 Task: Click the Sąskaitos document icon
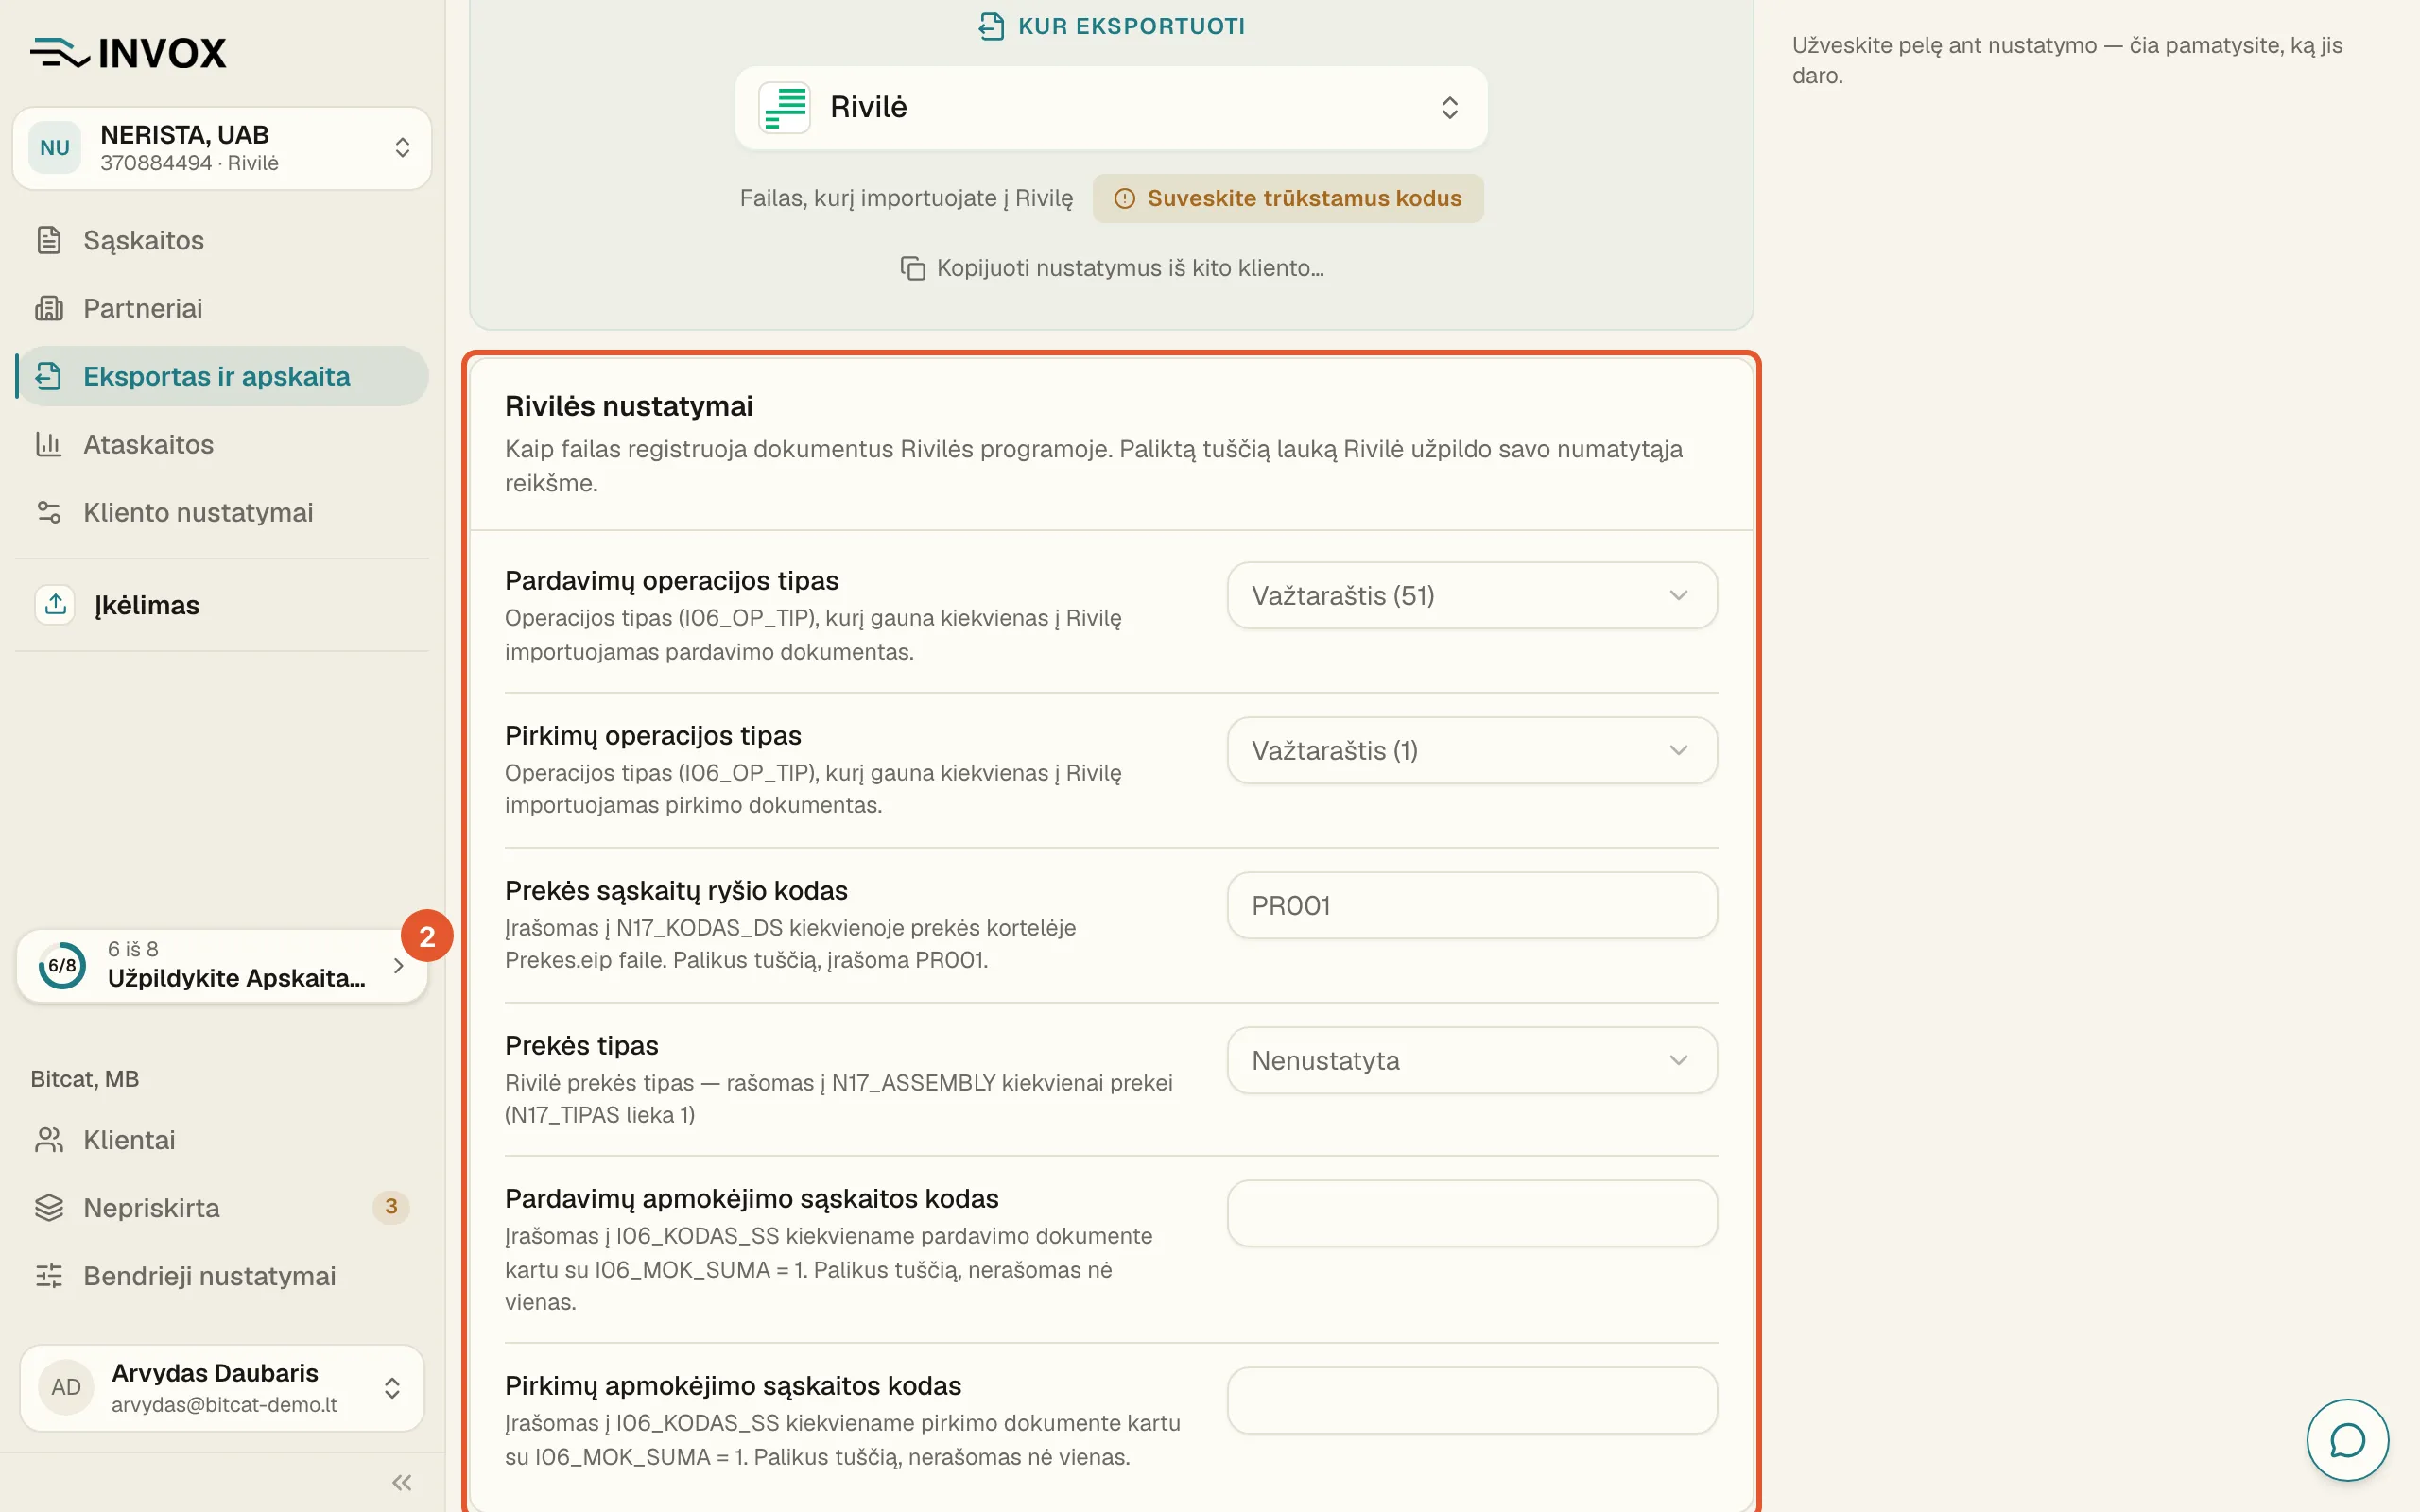tap(49, 240)
